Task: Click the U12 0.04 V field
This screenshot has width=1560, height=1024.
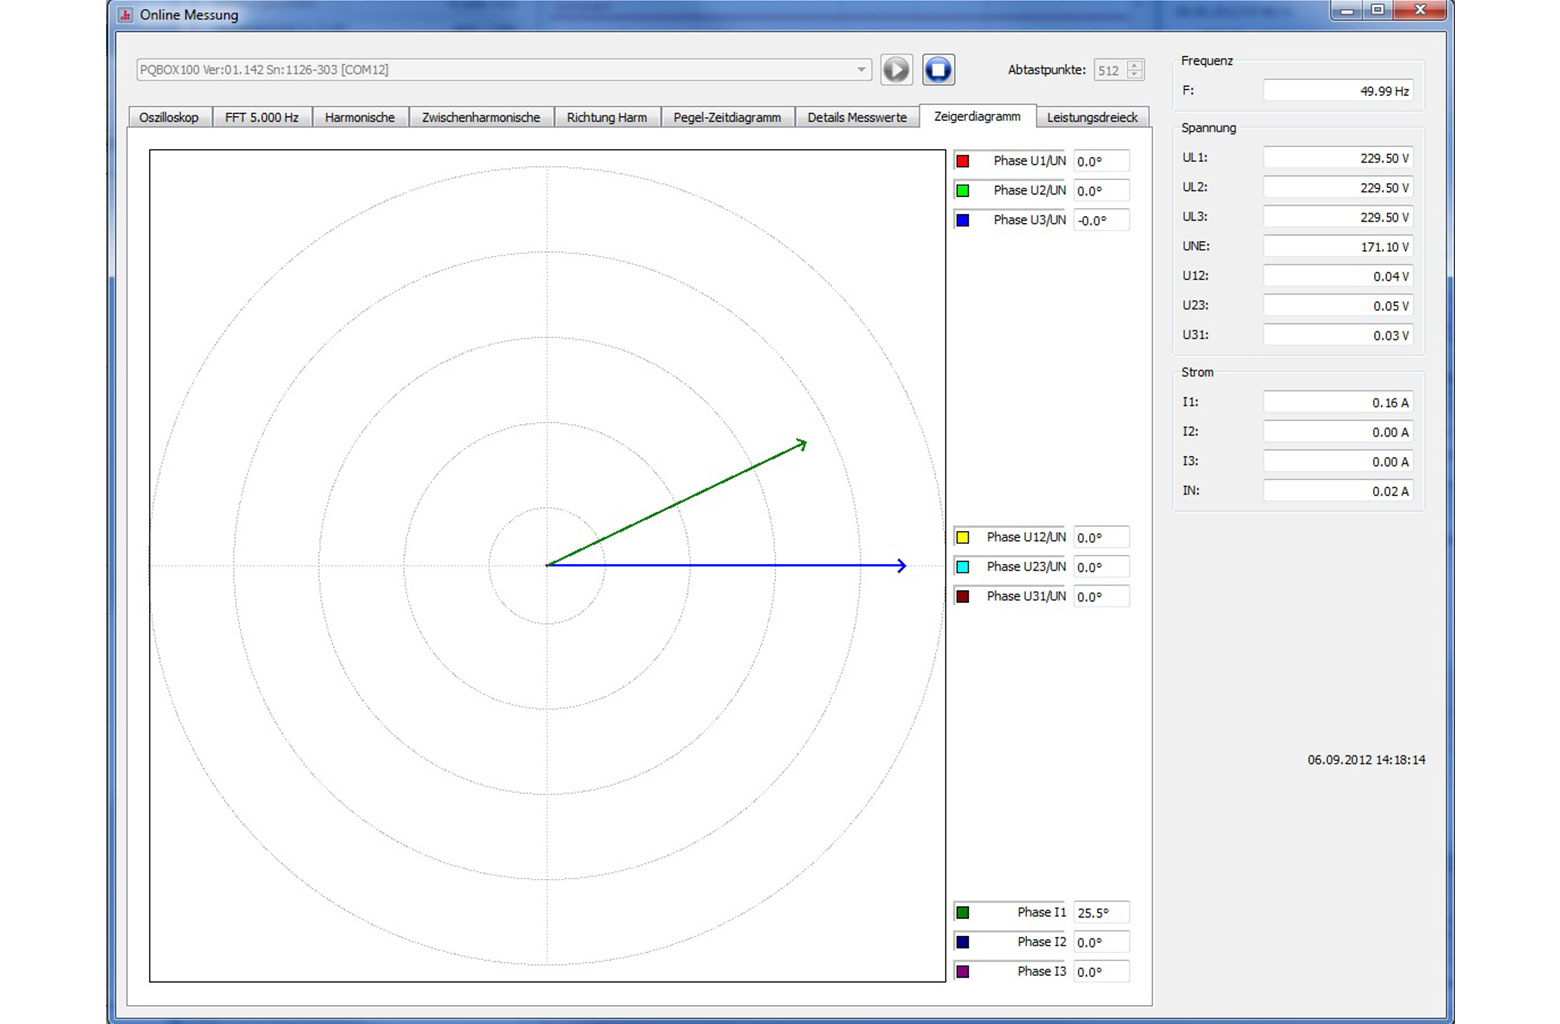Action: pos(1338,276)
